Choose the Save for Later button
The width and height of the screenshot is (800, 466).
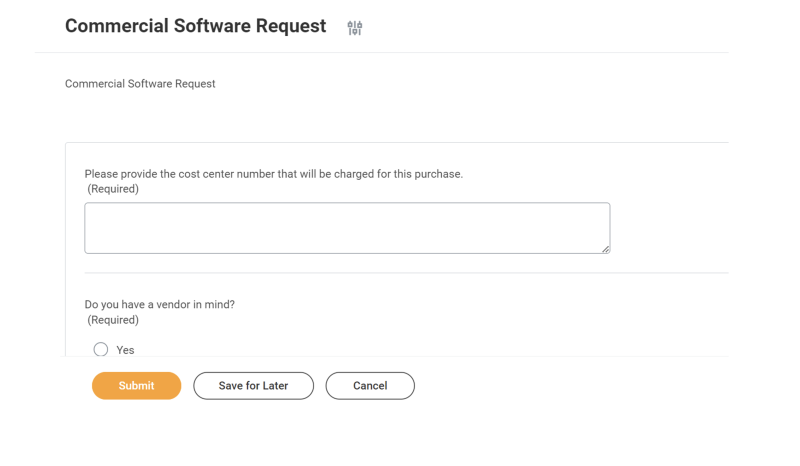click(253, 386)
